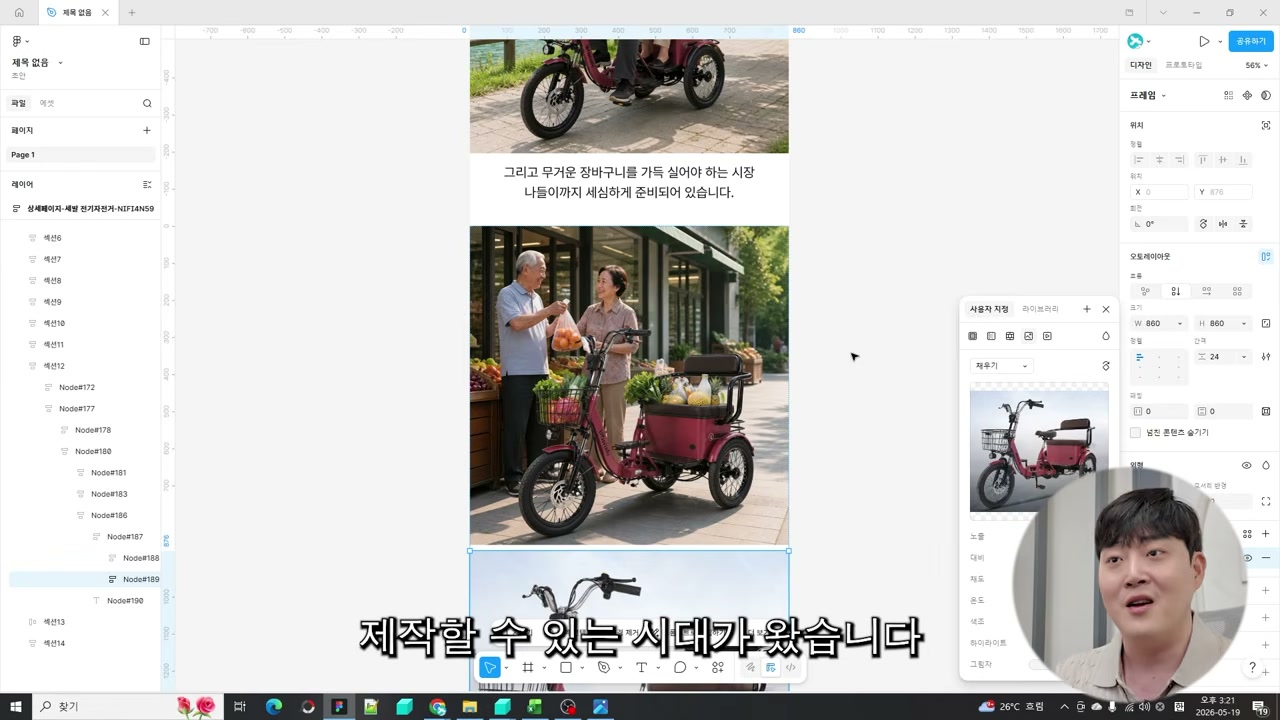Image resolution: width=1280 pixels, height=720 pixels.
Task: Open the Move tool options dropdown
Action: click(506, 668)
